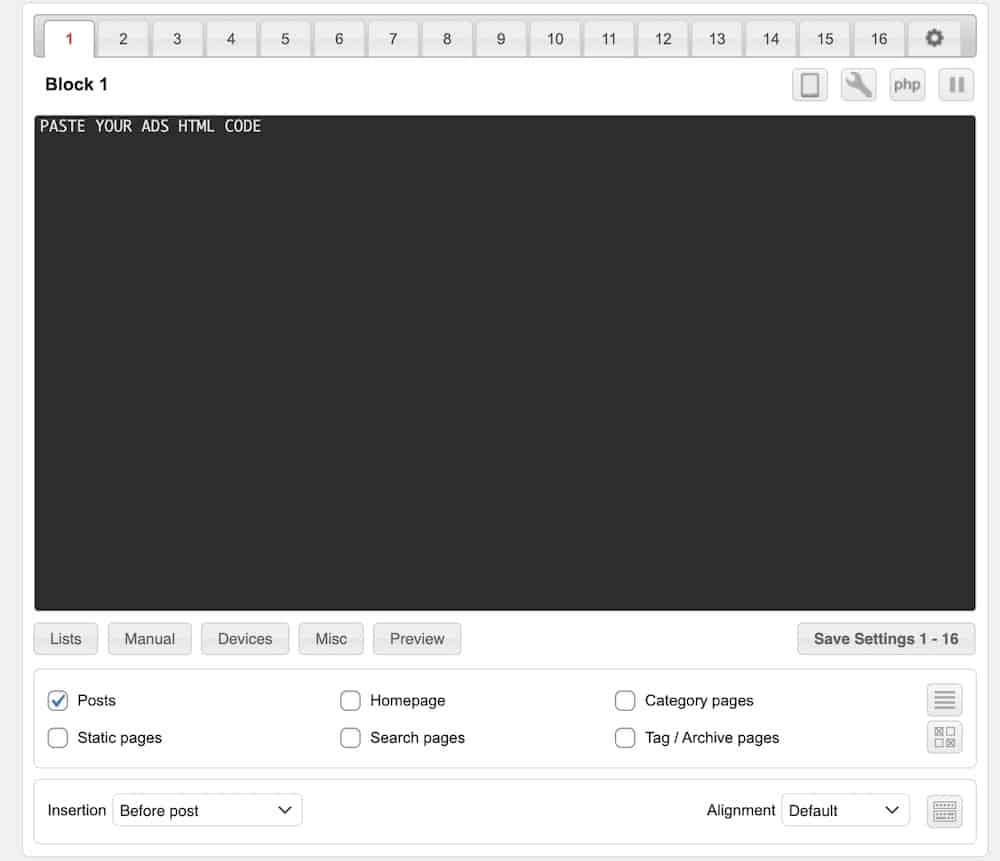Open the lines icon beside Category pages
The image size is (1000, 861).
(x=945, y=700)
